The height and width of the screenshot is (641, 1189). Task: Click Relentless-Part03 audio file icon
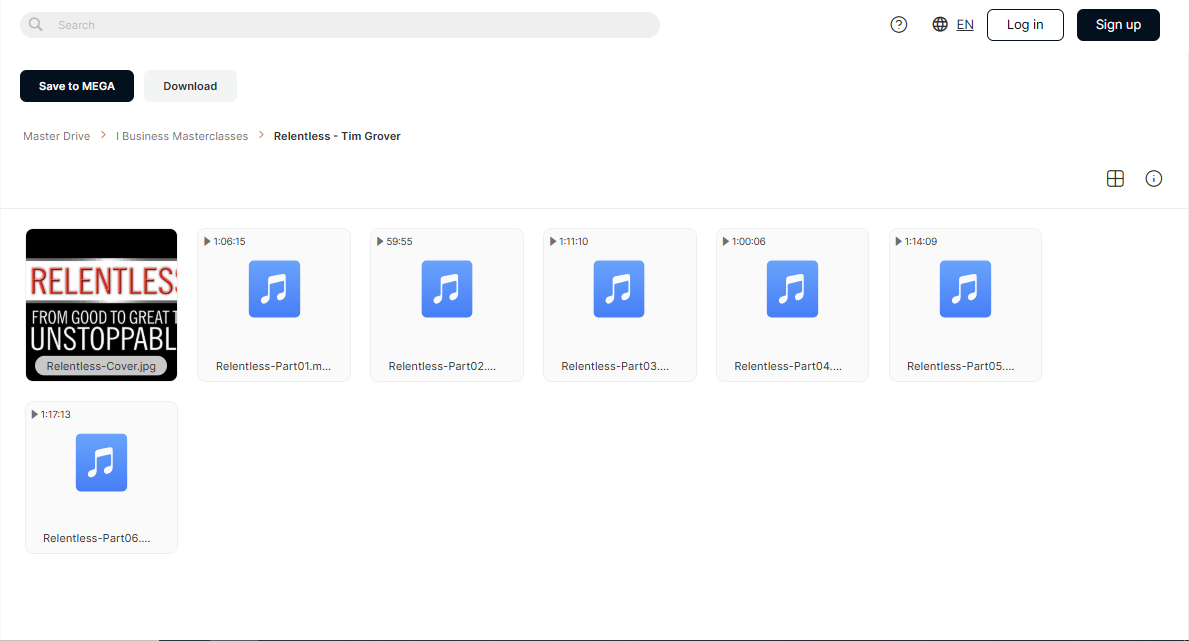click(x=619, y=289)
